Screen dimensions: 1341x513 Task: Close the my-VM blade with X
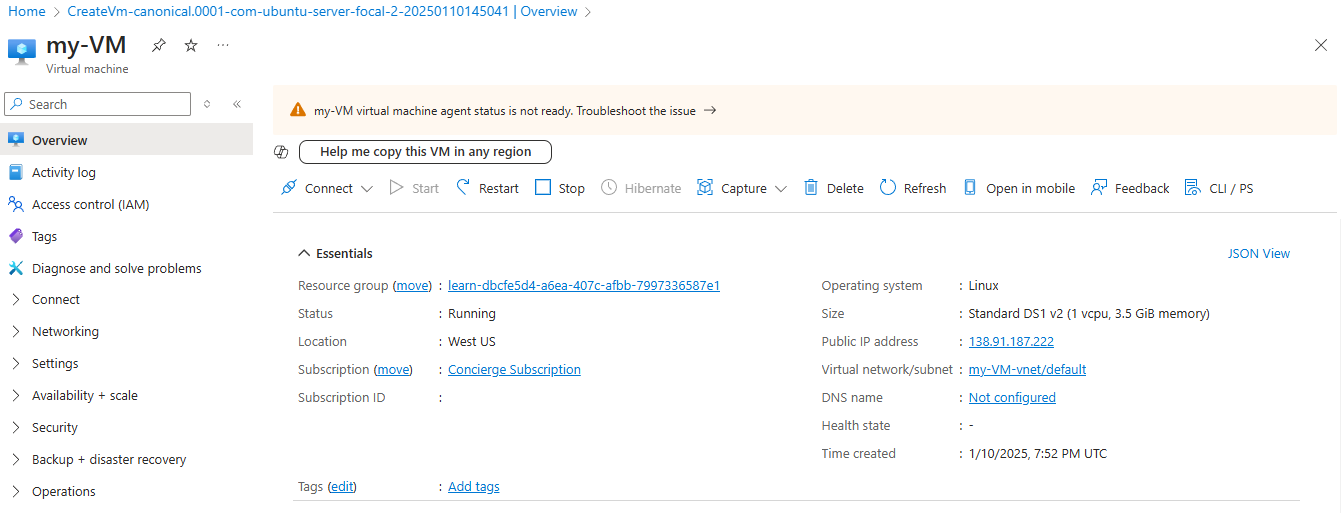click(1320, 45)
